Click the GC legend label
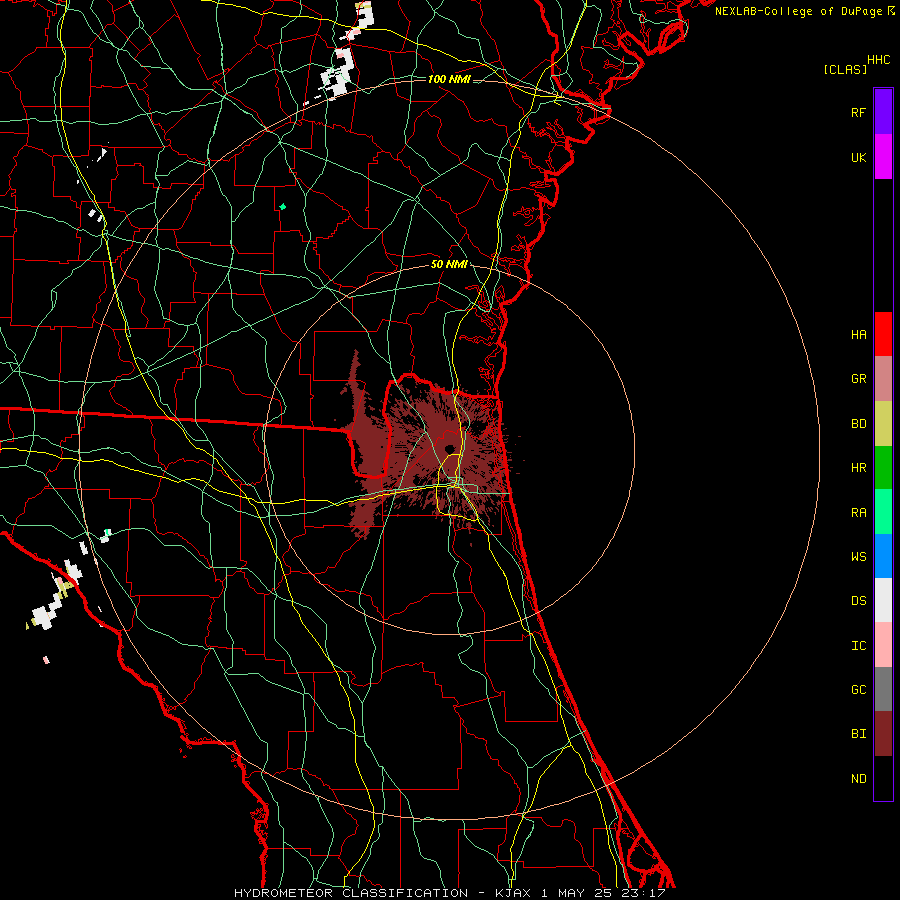The image size is (900, 900). [x=858, y=689]
